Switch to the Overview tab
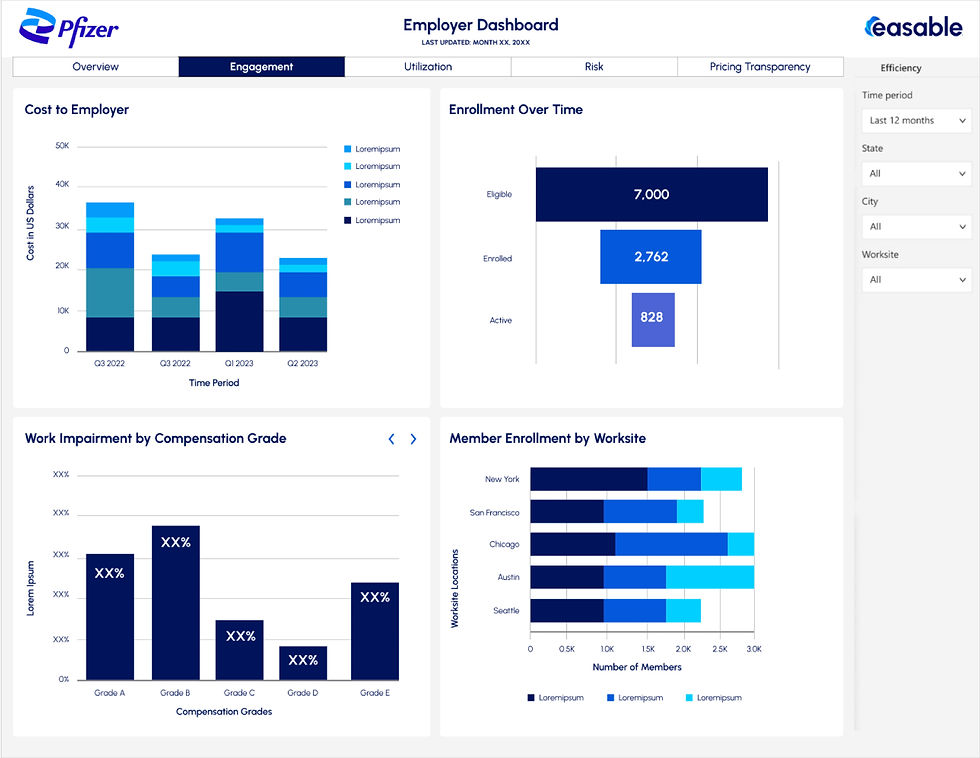The height and width of the screenshot is (758, 980). (x=95, y=66)
